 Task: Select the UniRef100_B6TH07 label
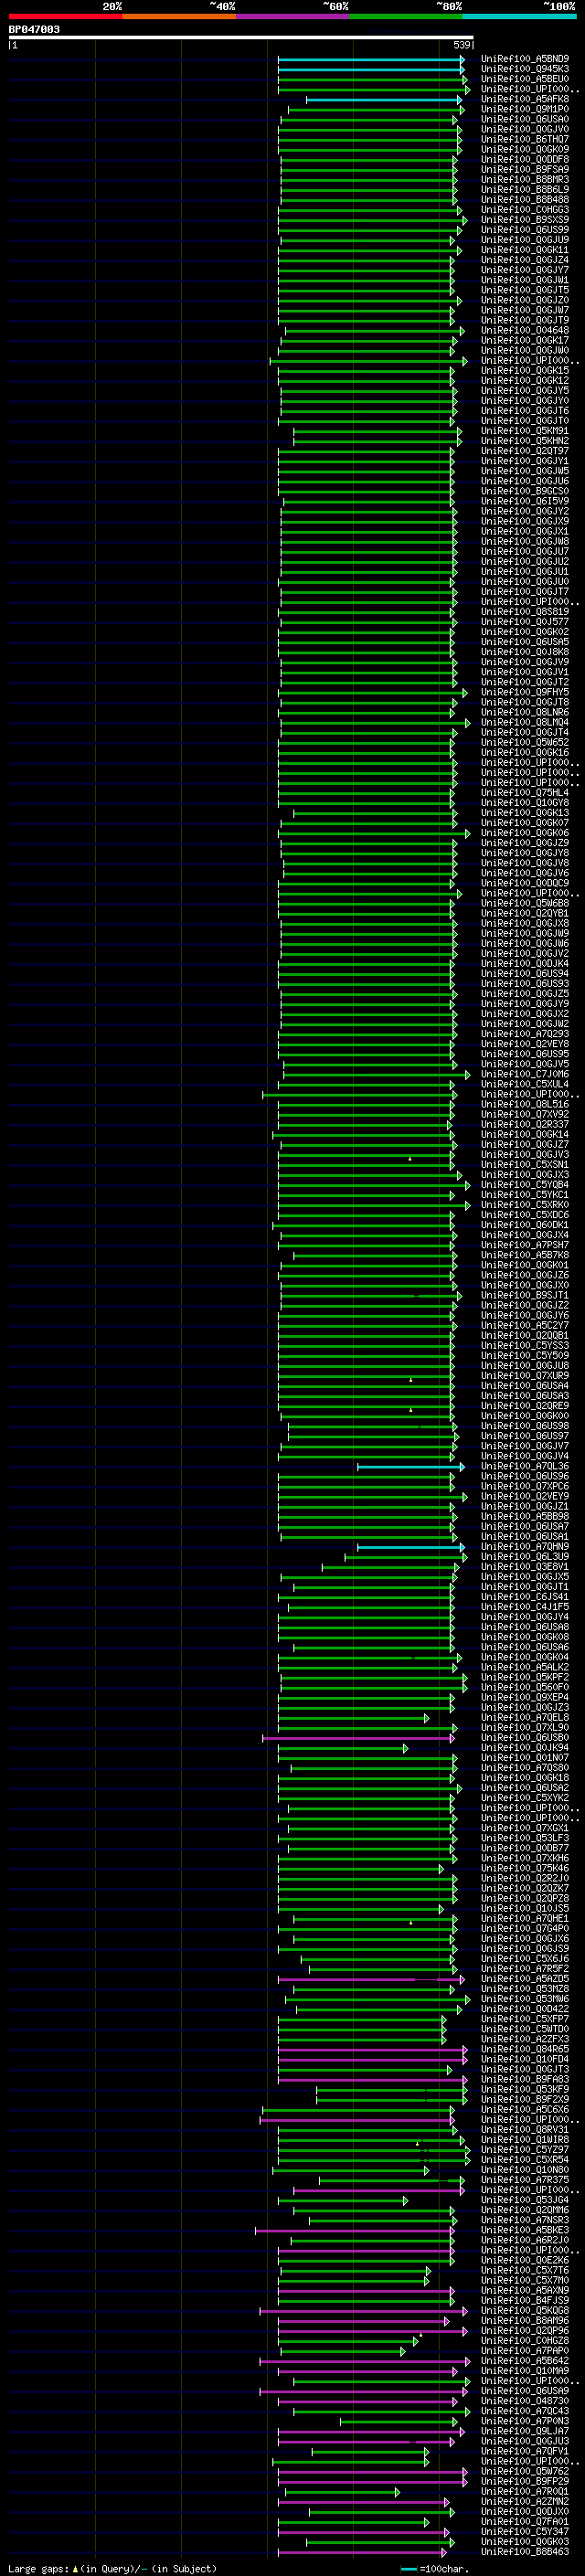pos(525,139)
